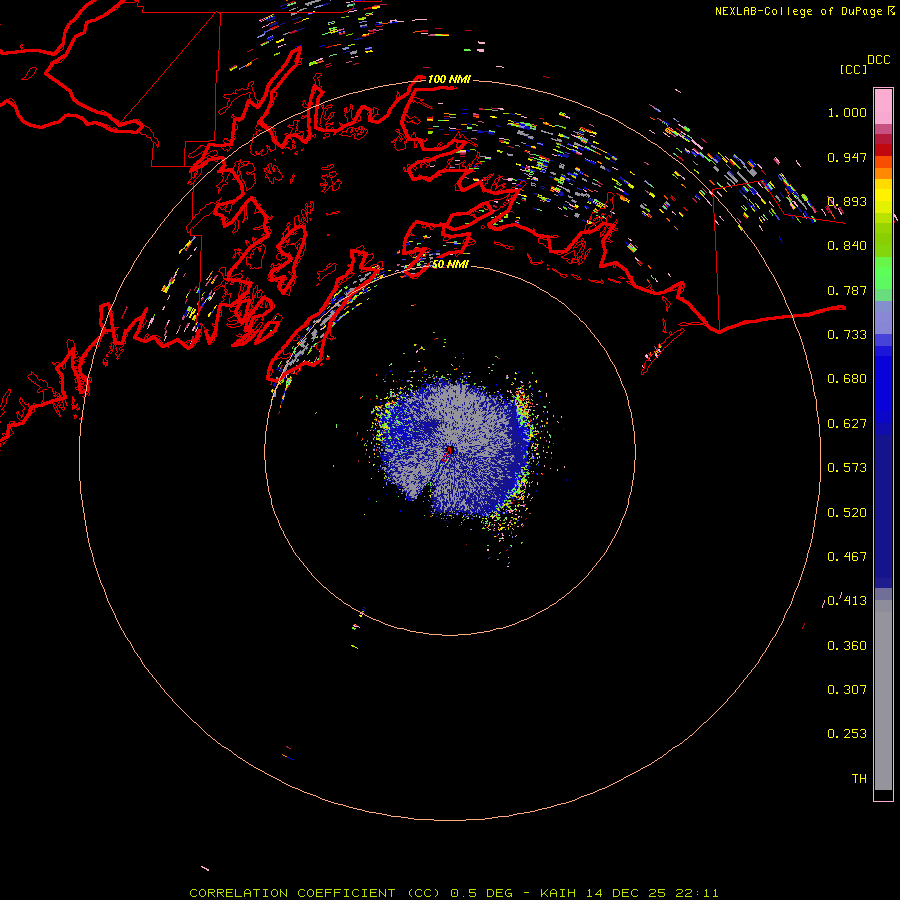This screenshot has width=900, height=900.
Task: Click the red segment of the color bar
Action: [x=883, y=150]
